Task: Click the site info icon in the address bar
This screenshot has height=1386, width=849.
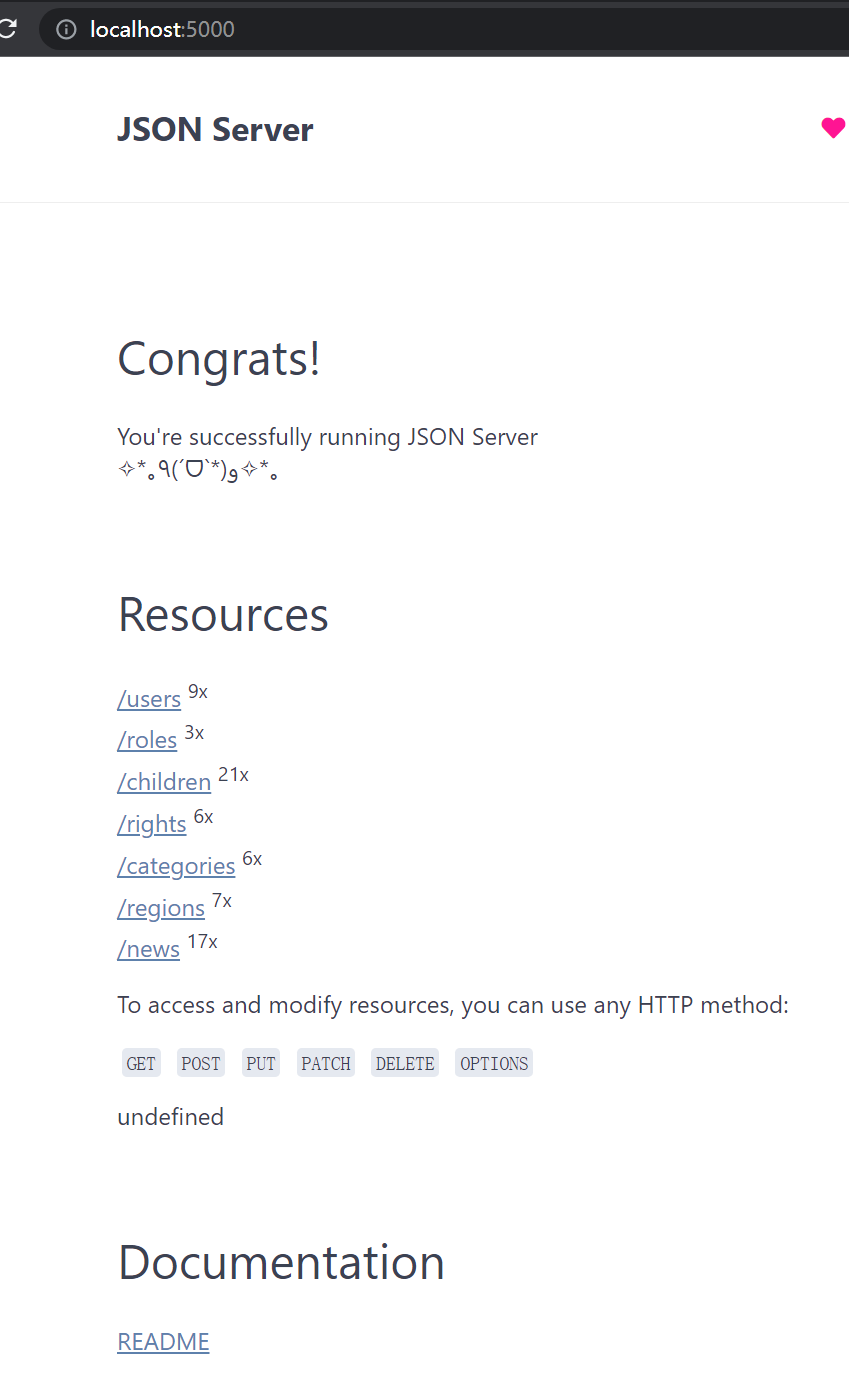Action: [65, 29]
